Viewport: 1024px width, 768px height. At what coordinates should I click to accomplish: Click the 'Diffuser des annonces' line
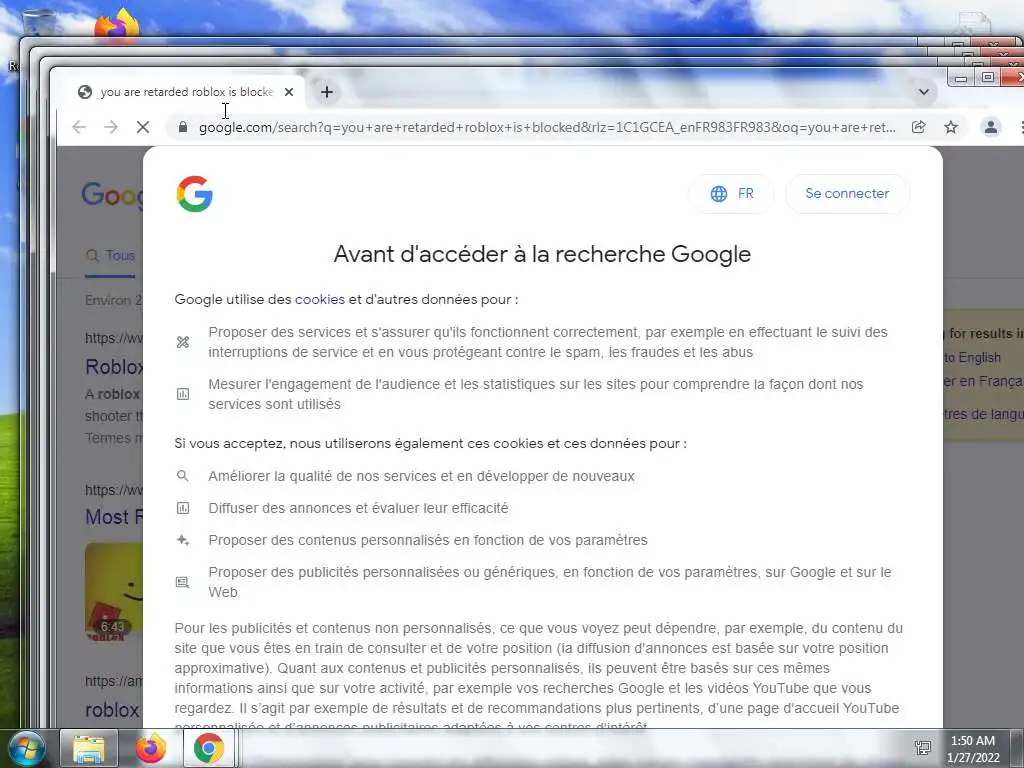tap(358, 508)
